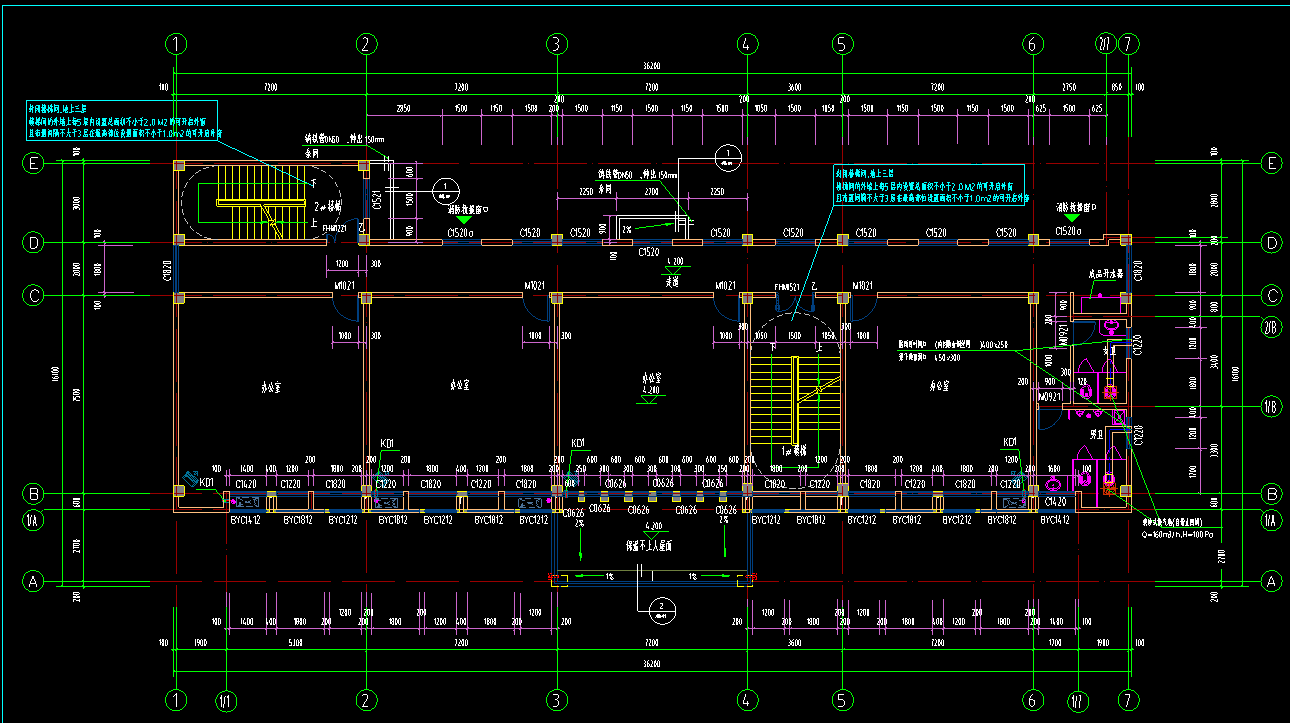The image size is (1290, 723).
Task: Select the 1/1 grid bubble at the bottom
Action: point(227,700)
